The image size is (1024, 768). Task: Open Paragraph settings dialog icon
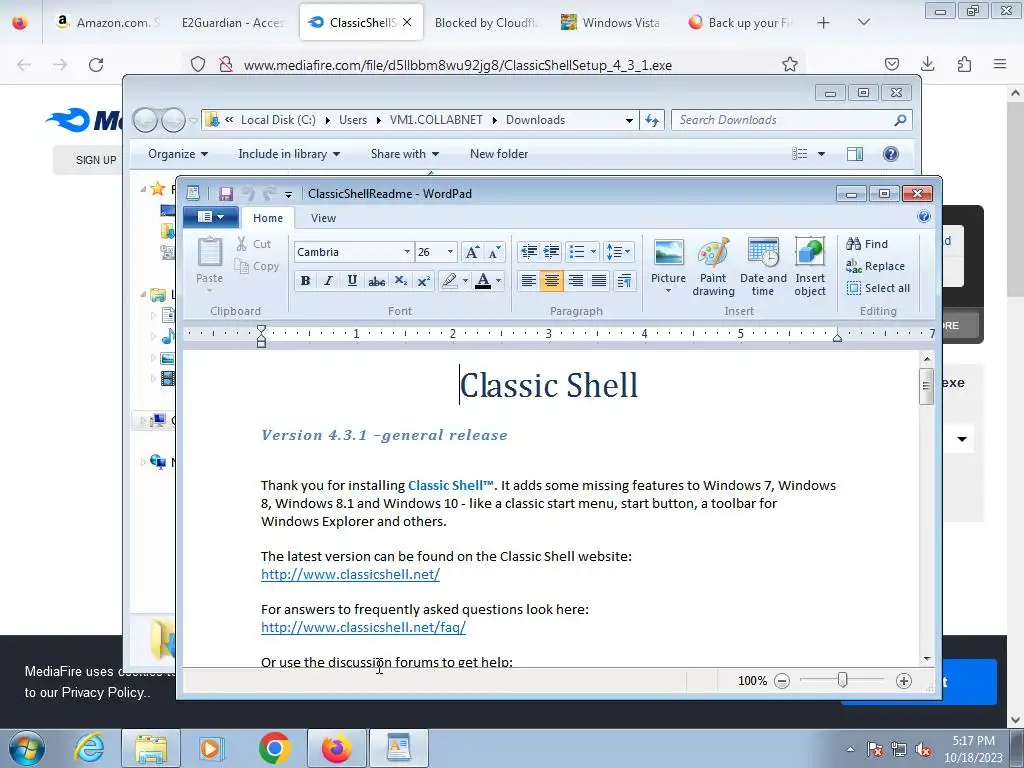pyautogui.click(x=624, y=281)
